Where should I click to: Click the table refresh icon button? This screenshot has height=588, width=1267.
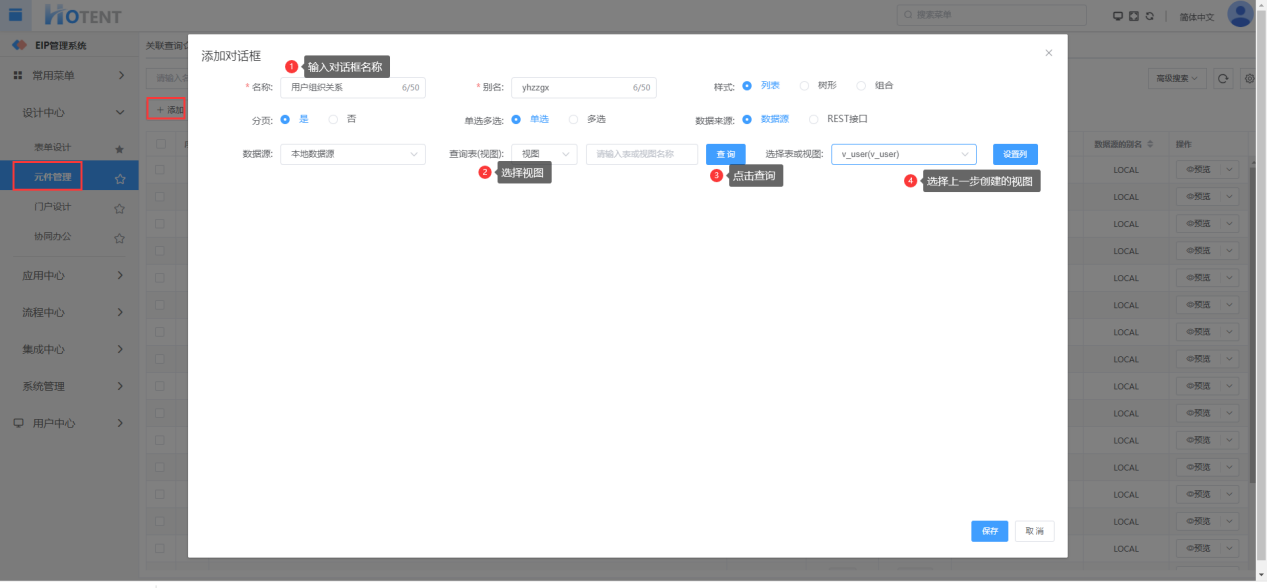click(x=1223, y=78)
